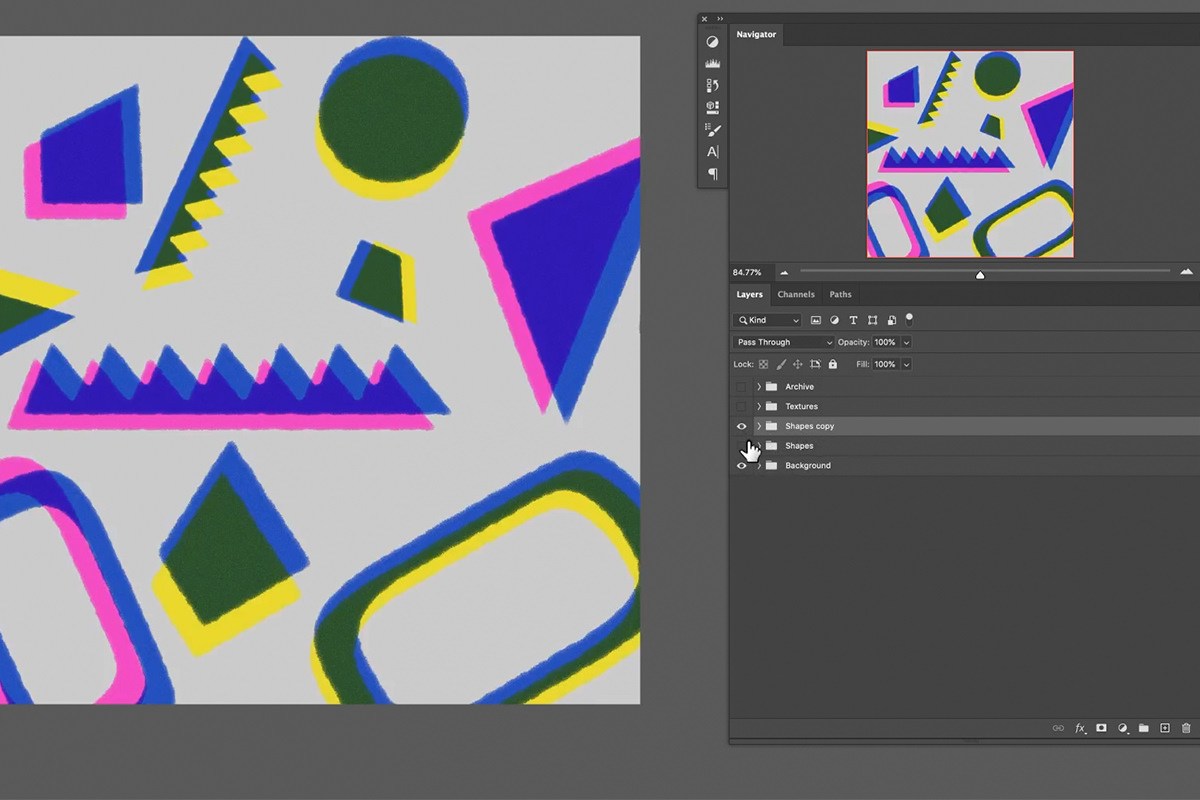Screen dimensions: 1200x800
Task: Click the Fill 100% value field
Action: [885, 365]
